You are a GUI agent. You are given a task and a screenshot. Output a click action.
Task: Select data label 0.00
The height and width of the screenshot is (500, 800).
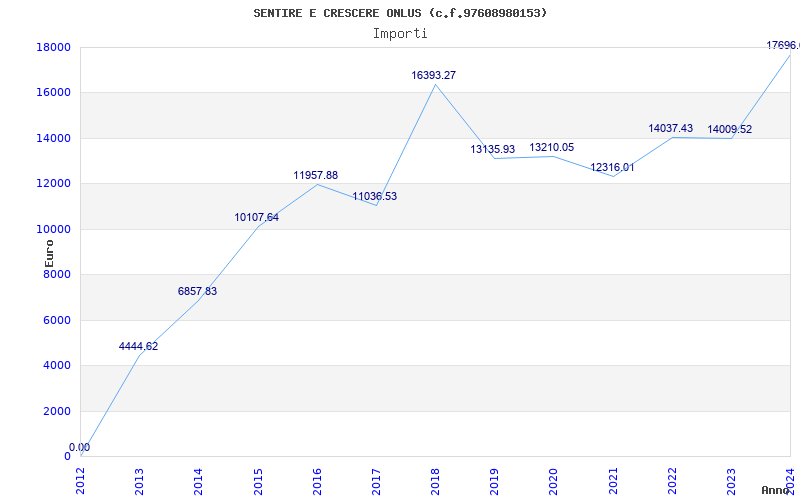tap(80, 447)
